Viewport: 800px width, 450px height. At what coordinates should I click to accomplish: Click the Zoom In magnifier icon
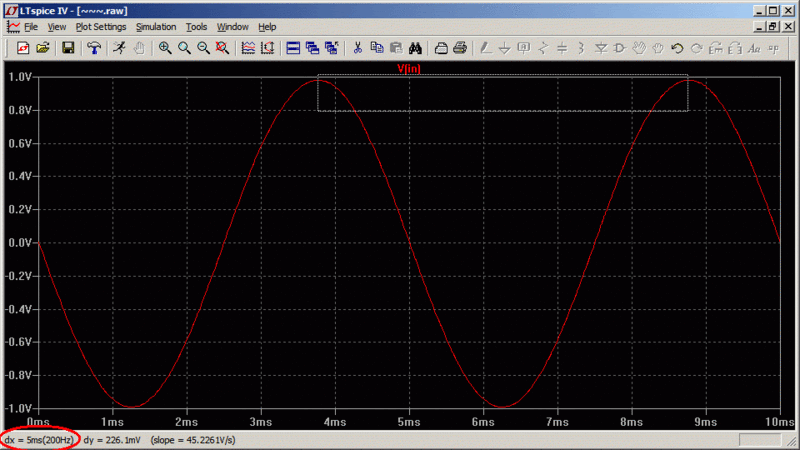coord(165,47)
